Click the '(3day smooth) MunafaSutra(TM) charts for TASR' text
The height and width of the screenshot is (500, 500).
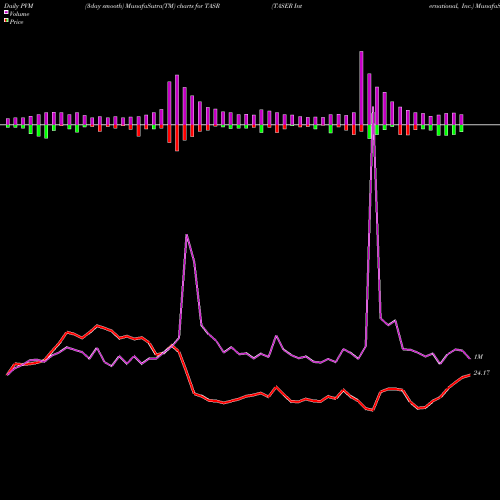[x=152, y=6]
